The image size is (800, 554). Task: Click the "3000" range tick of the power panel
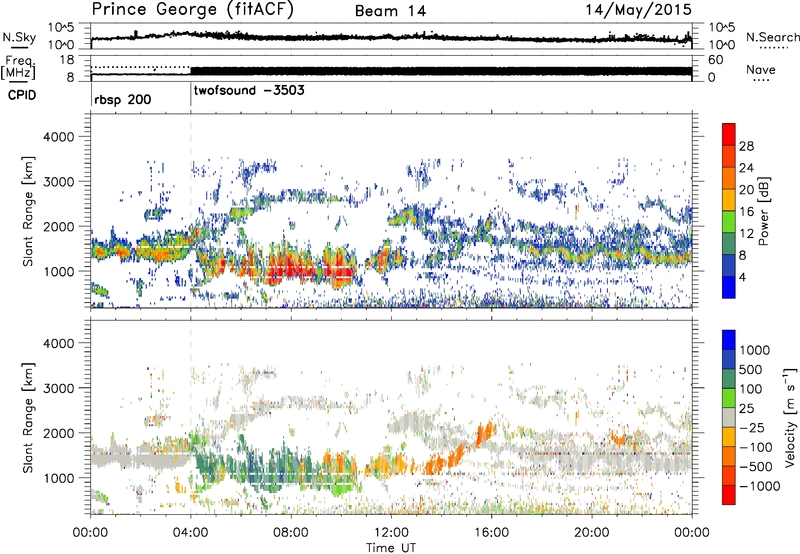coord(58,182)
